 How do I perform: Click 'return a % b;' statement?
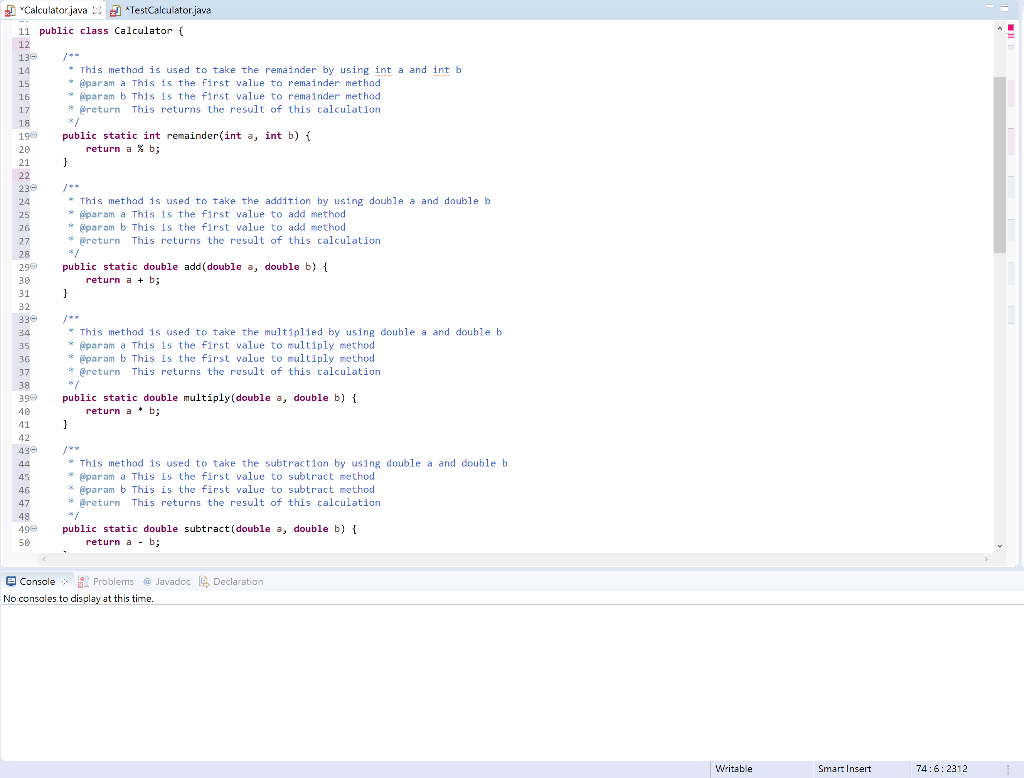[x=123, y=149]
